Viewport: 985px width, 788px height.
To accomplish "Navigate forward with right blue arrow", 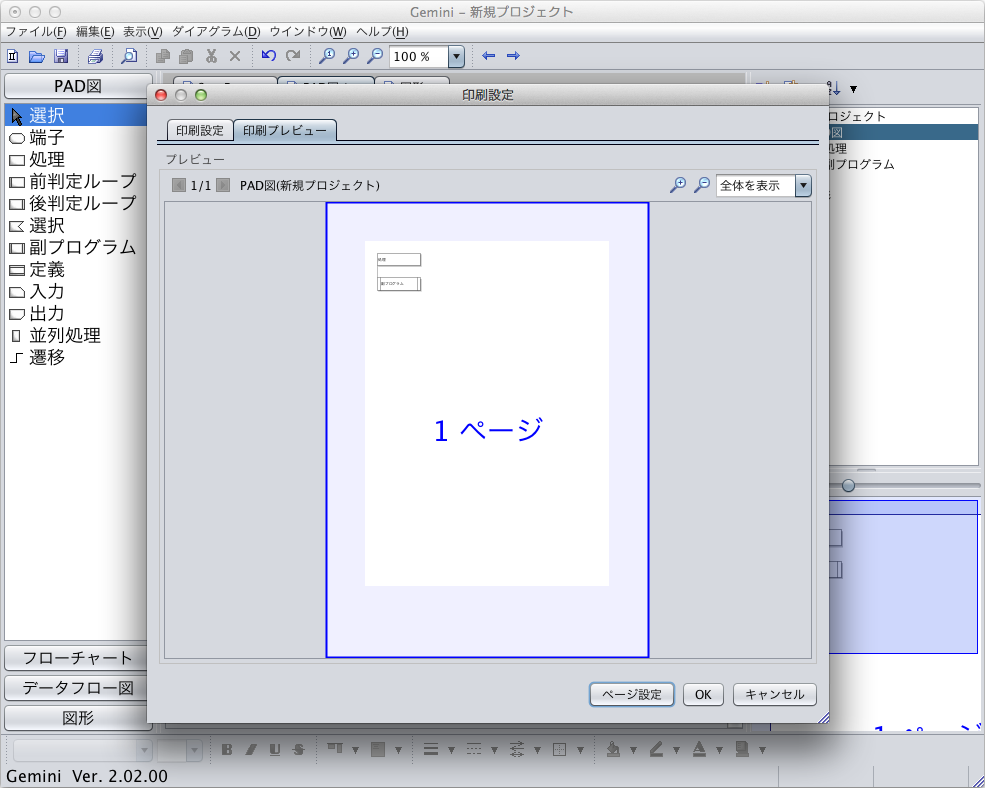I will pyautogui.click(x=513, y=55).
